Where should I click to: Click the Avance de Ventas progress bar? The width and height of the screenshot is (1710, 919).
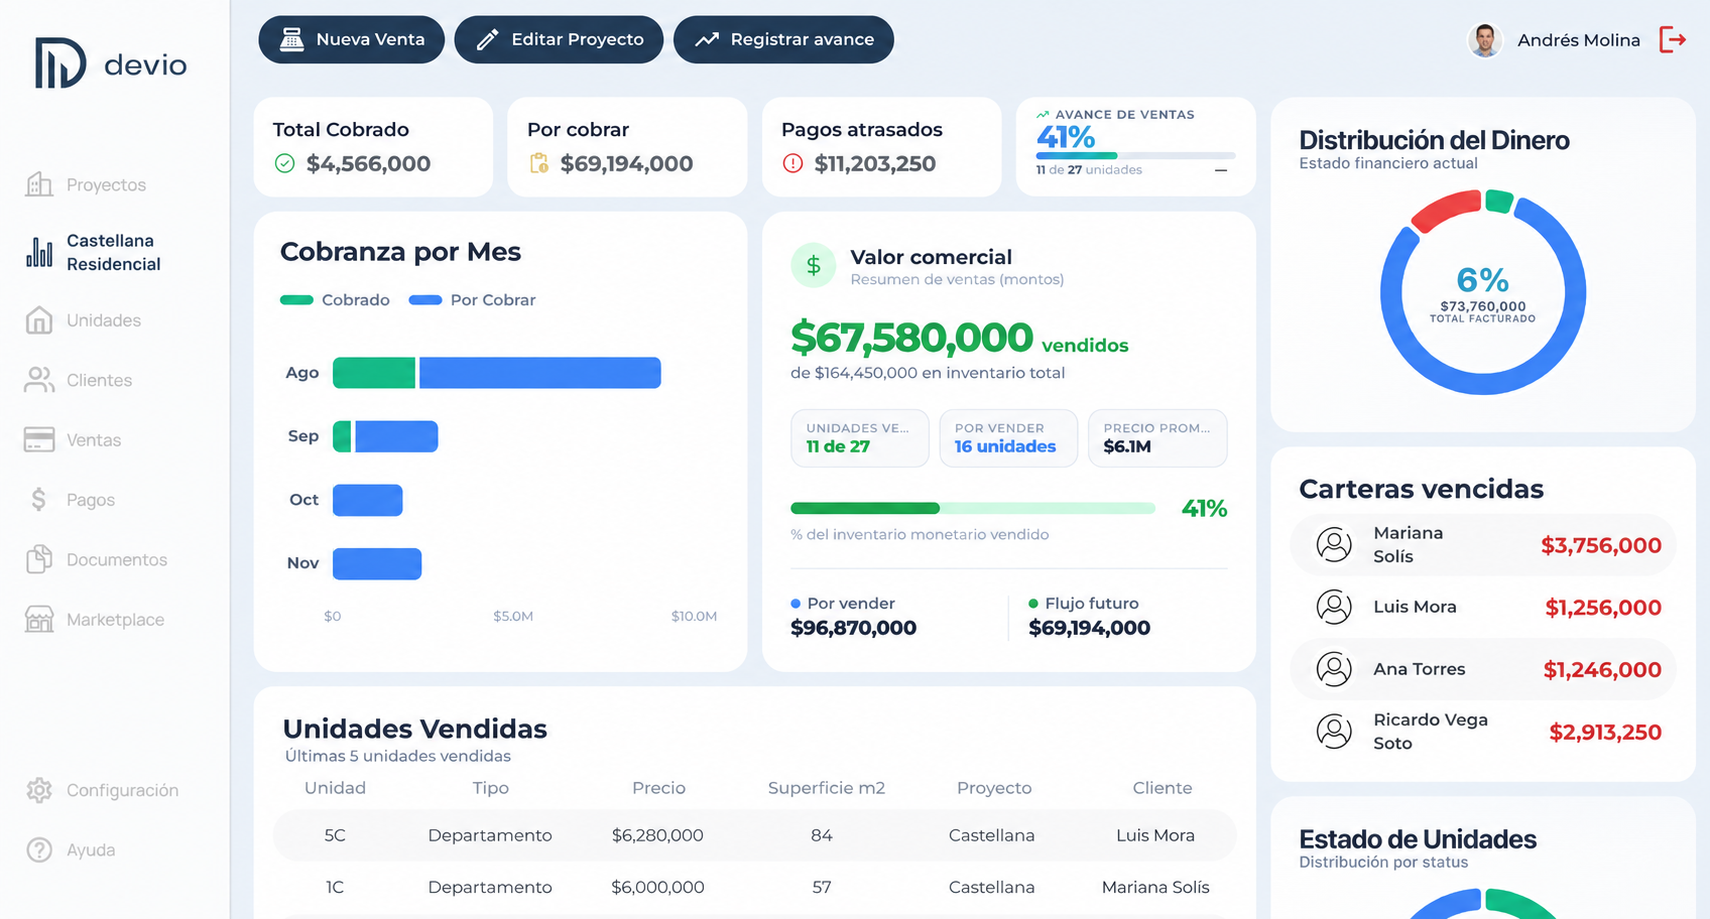click(x=1136, y=156)
